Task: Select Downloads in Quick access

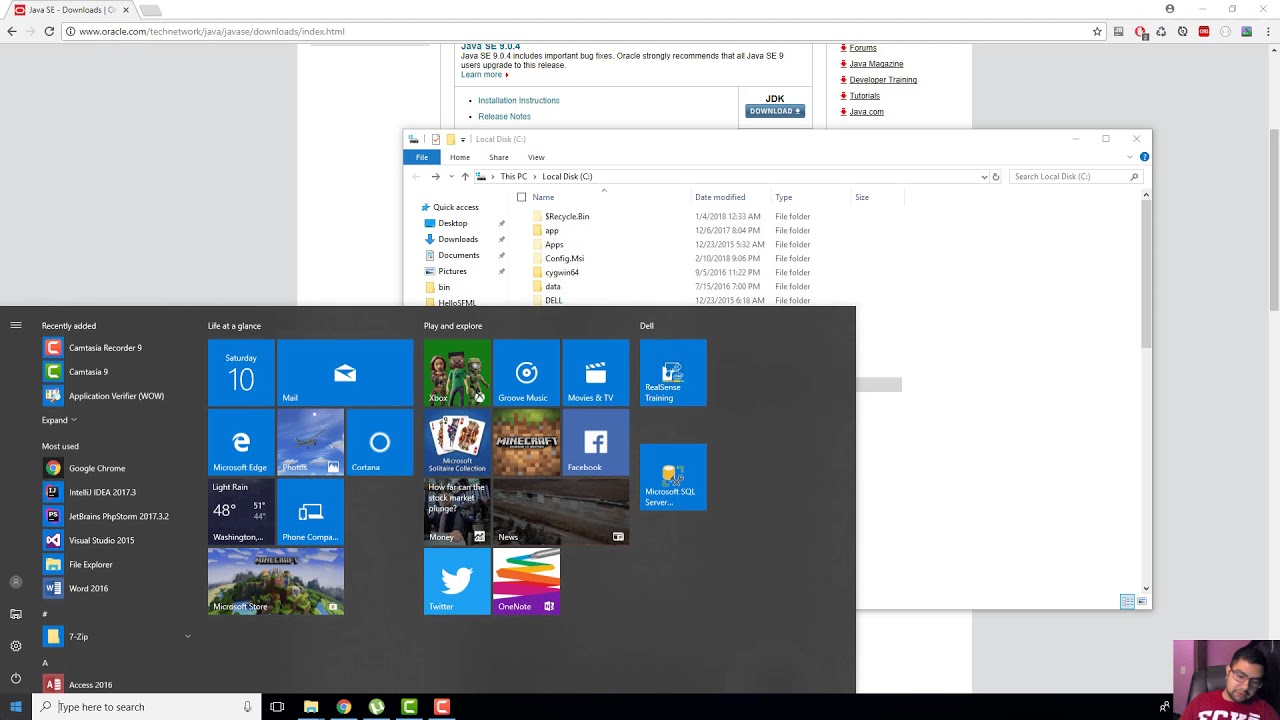Action: tap(458, 239)
